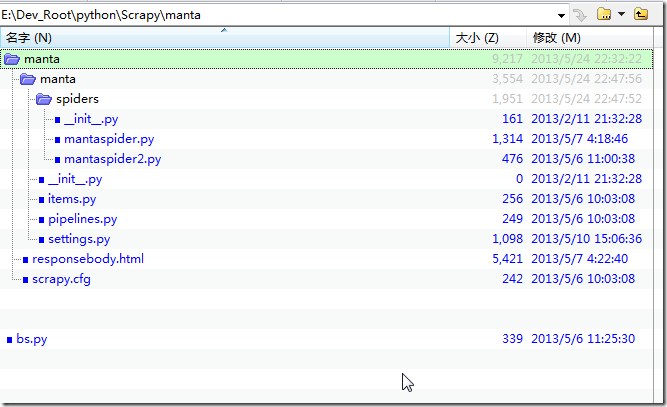Click size value 1,951 of spiders
667x407 pixels.
point(507,99)
